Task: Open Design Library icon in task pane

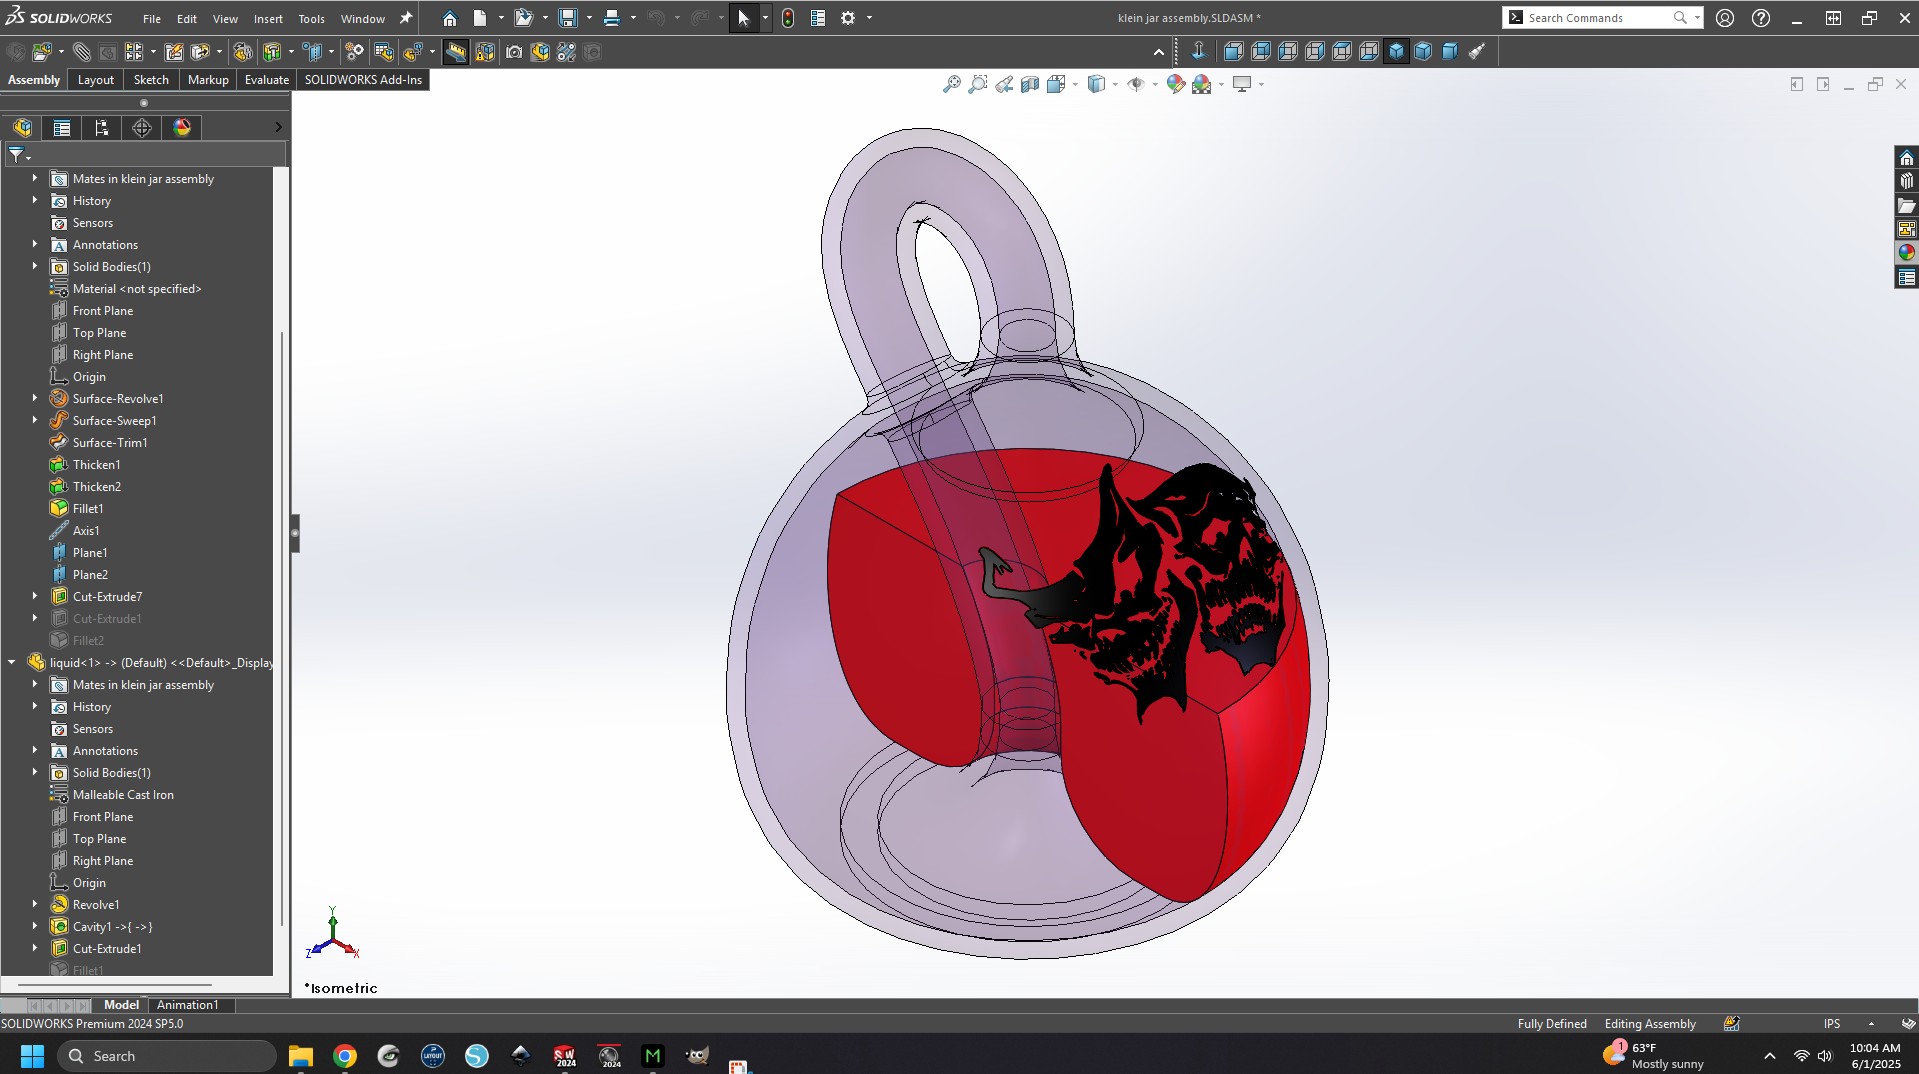Action: [1906, 181]
